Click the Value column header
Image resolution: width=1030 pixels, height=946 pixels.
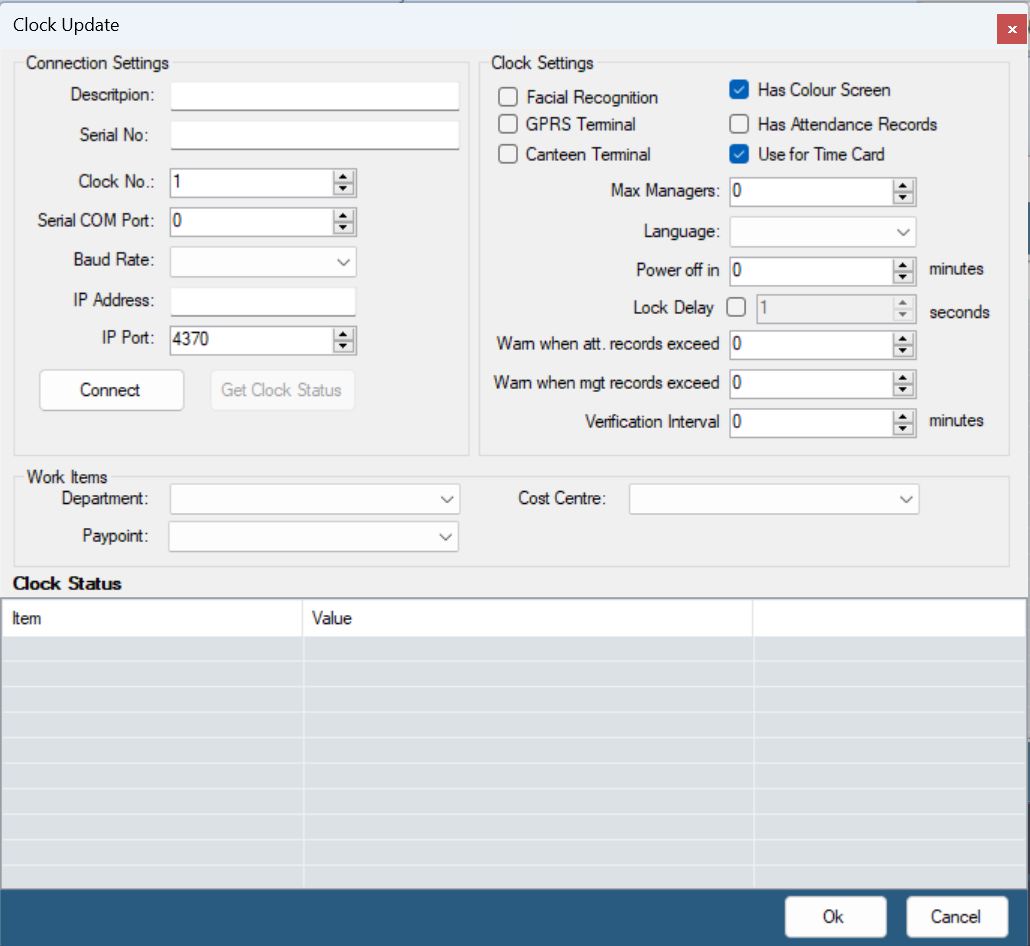[527, 618]
